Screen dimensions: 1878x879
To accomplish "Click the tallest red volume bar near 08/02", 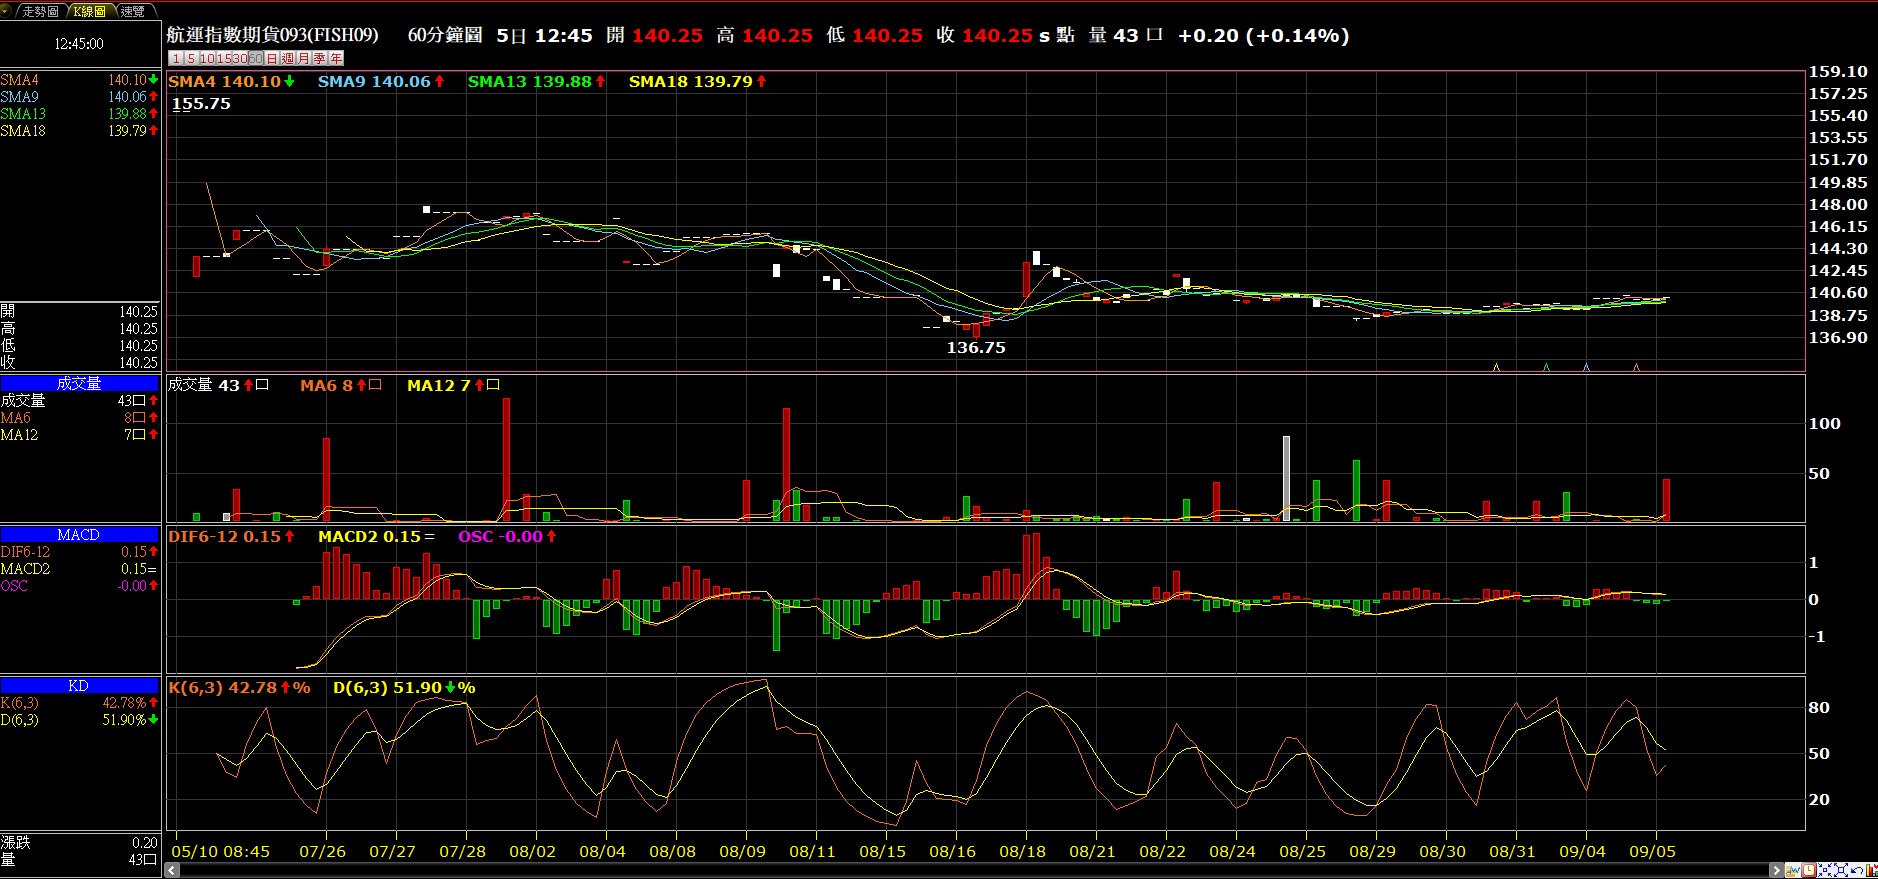I will [x=506, y=459].
